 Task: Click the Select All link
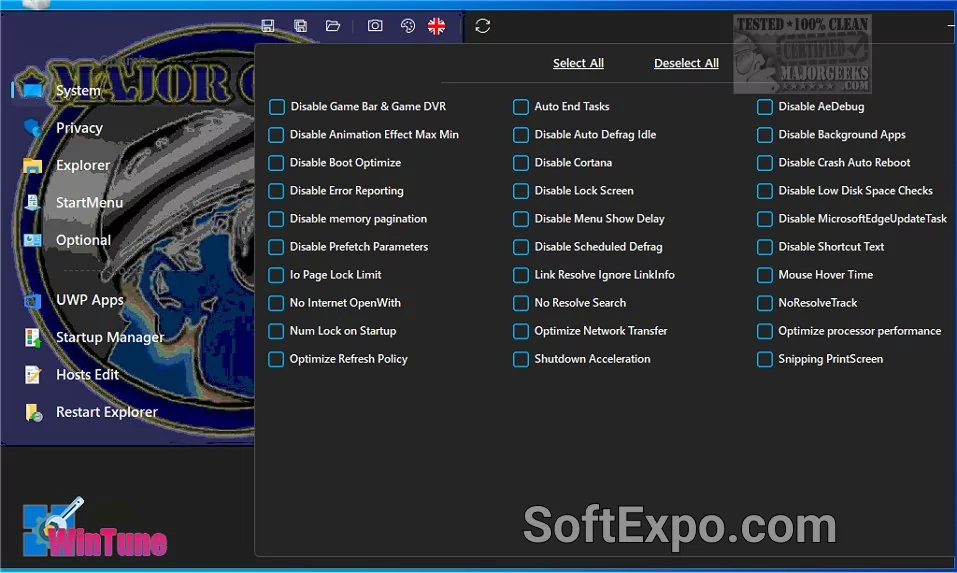click(x=578, y=63)
